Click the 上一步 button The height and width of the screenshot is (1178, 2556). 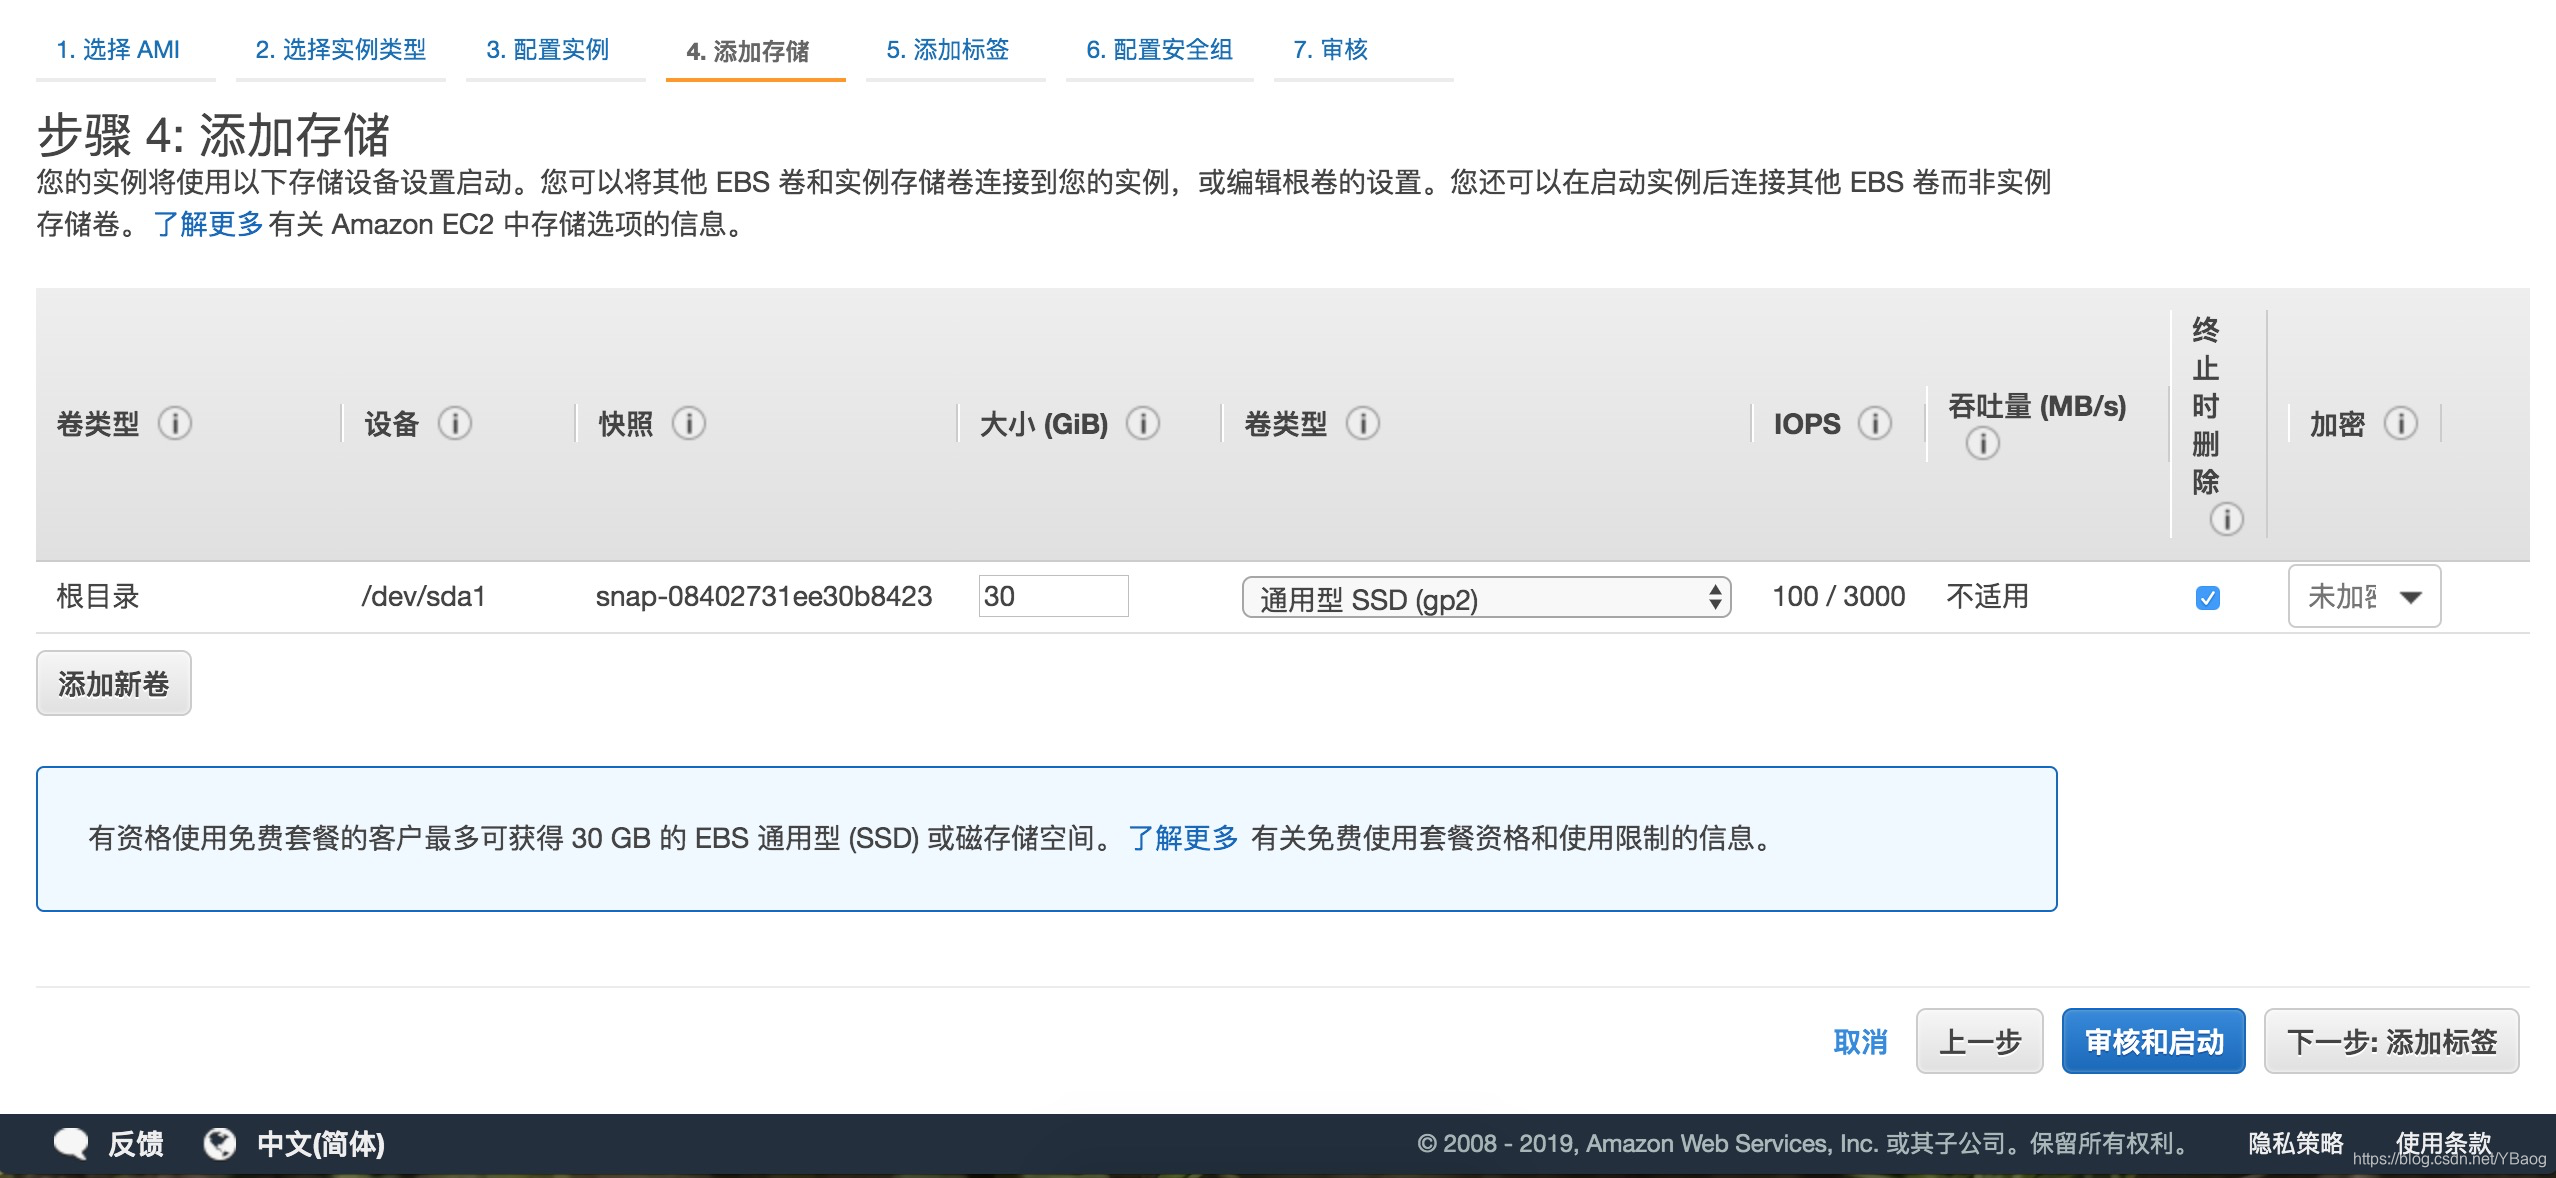click(x=1979, y=1041)
